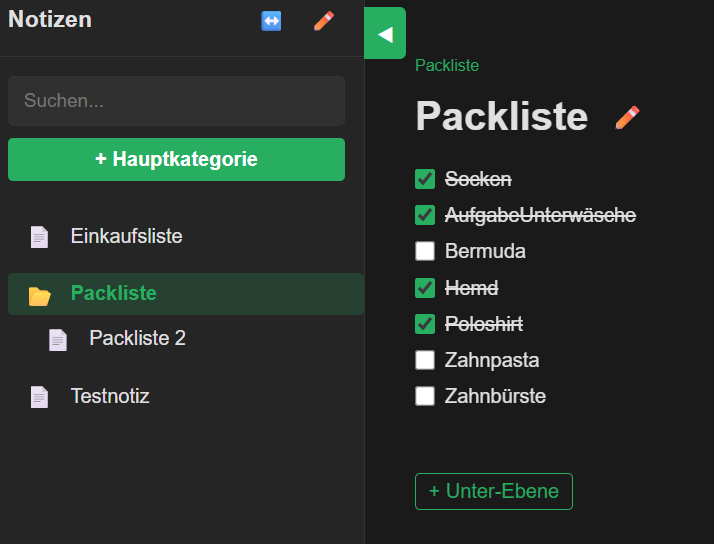Mark Zahnbürste as packed
This screenshot has width=714, height=544.
pos(425,396)
